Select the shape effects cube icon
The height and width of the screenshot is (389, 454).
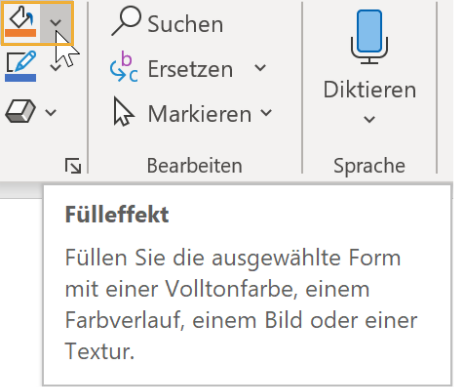pyautogui.click(x=20, y=111)
